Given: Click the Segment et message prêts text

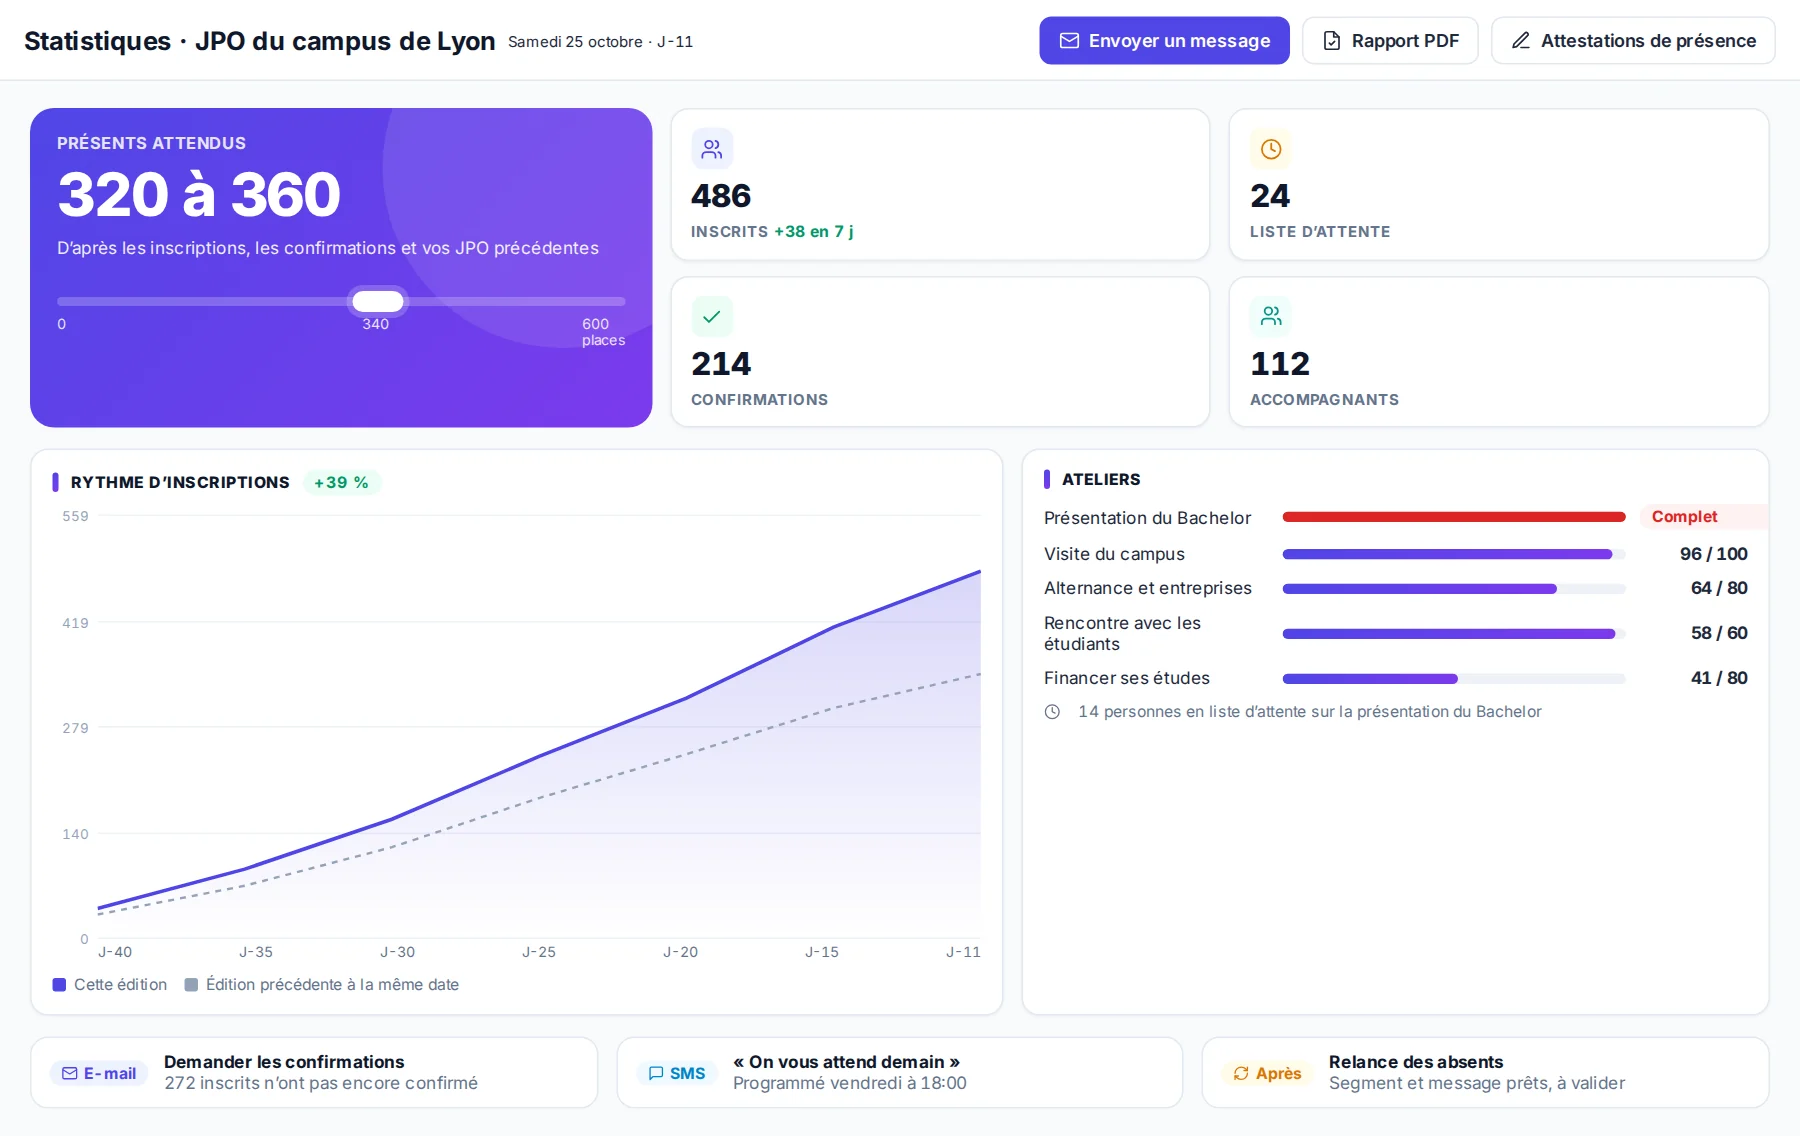Looking at the screenshot, I should [1477, 1083].
